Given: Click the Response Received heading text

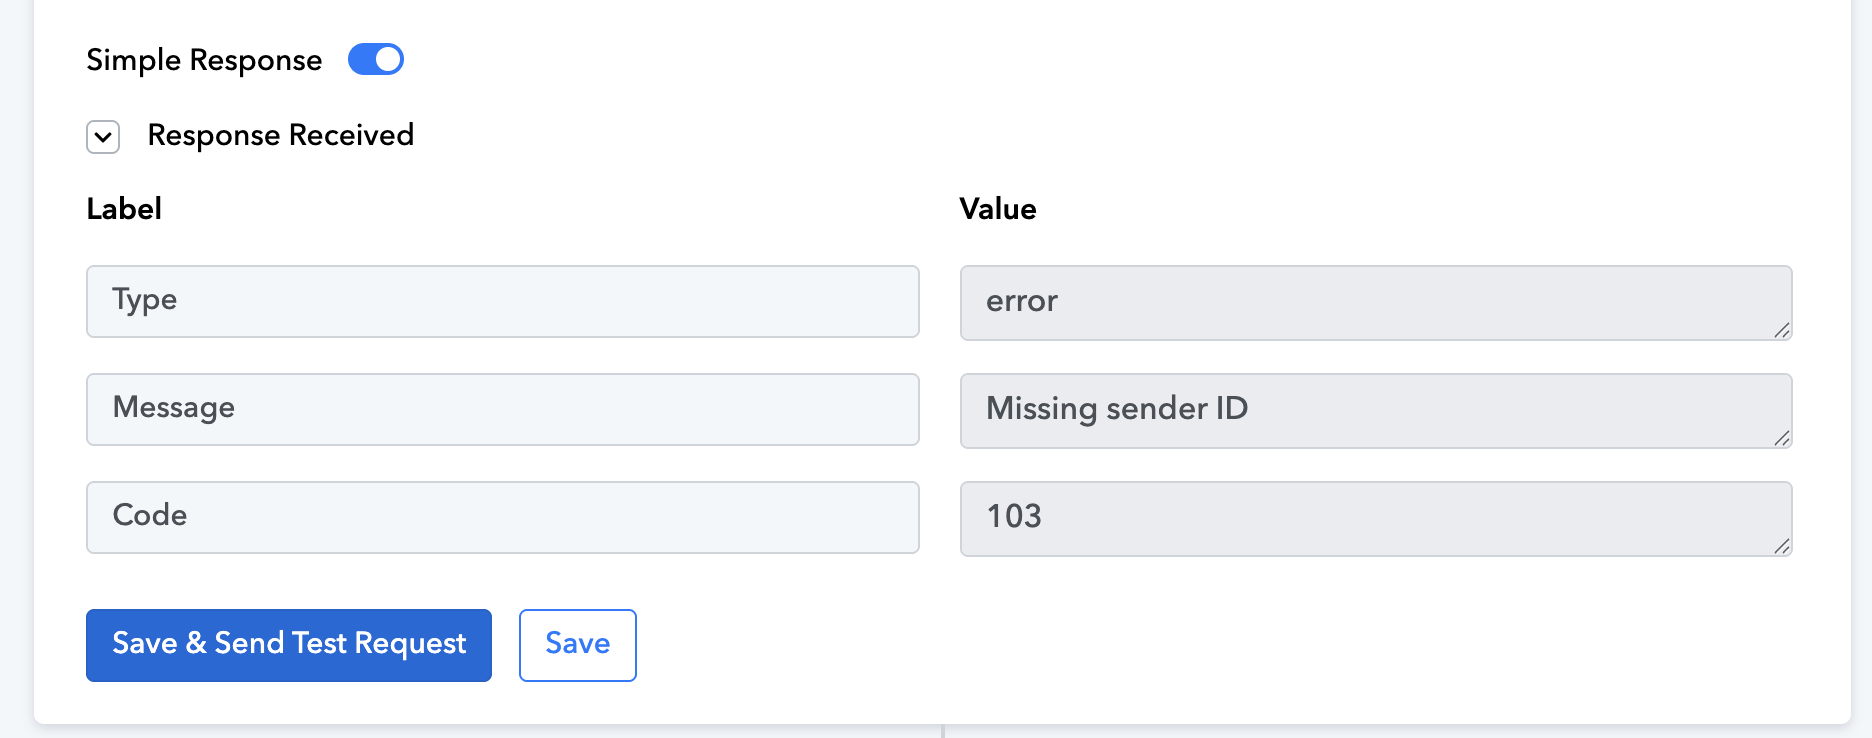Looking at the screenshot, I should 280,135.
